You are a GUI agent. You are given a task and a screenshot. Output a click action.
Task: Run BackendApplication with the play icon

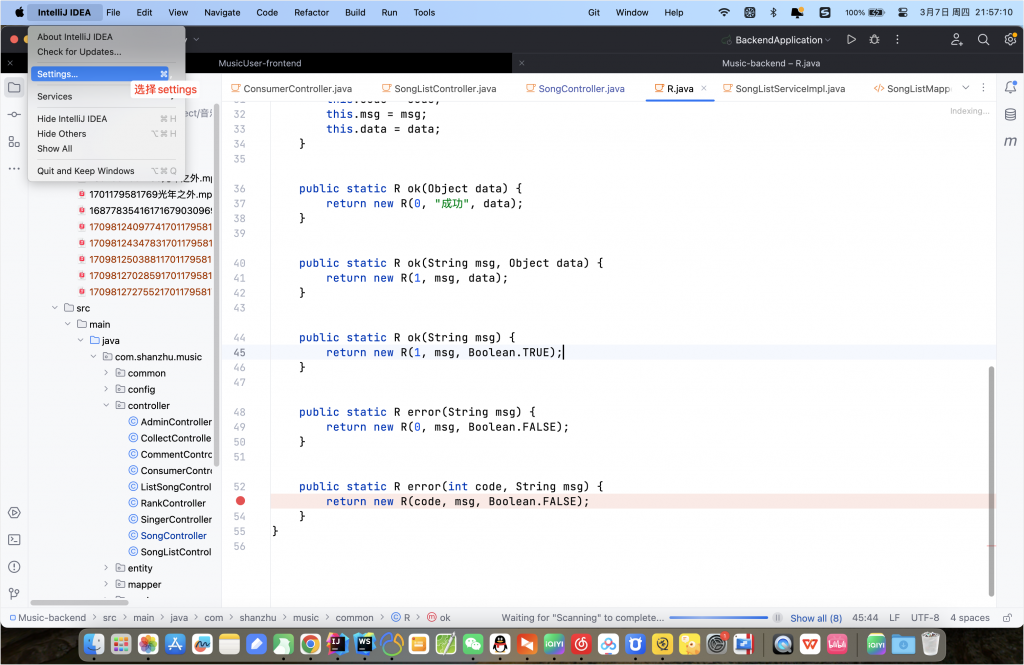coord(851,40)
